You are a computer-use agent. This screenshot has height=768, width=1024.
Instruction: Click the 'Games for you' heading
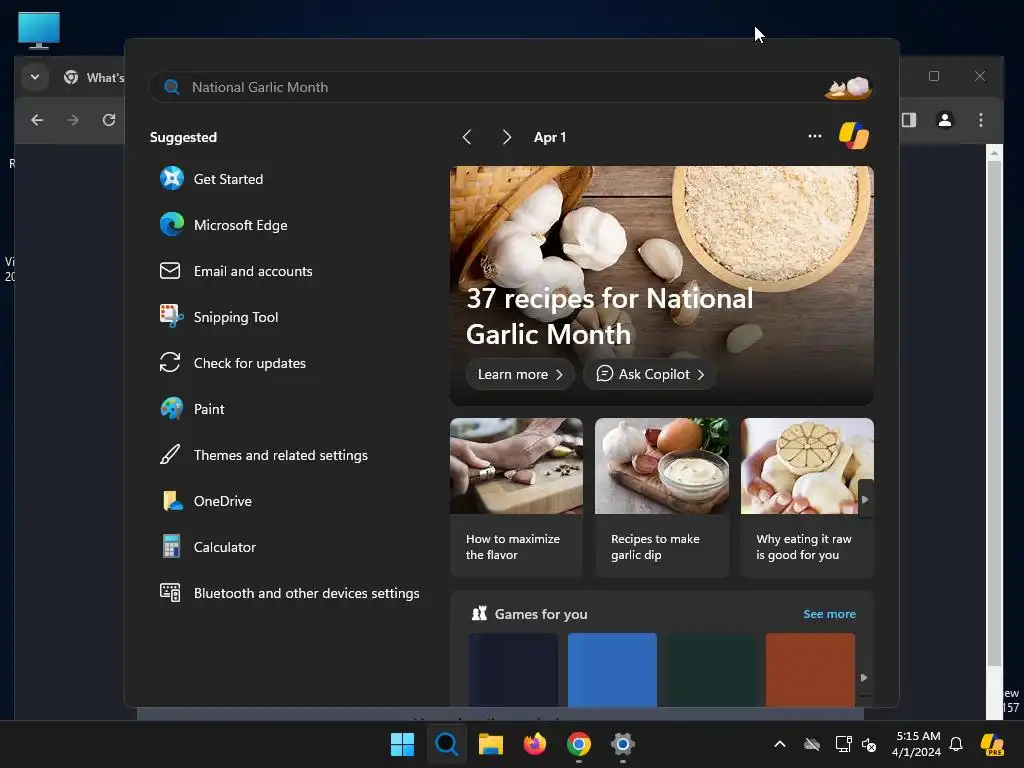tap(541, 614)
